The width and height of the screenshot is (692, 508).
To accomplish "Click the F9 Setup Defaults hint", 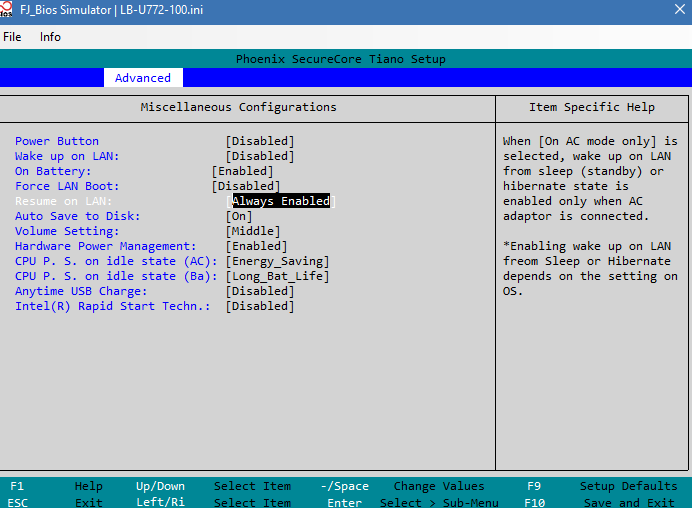I will tap(602, 486).
